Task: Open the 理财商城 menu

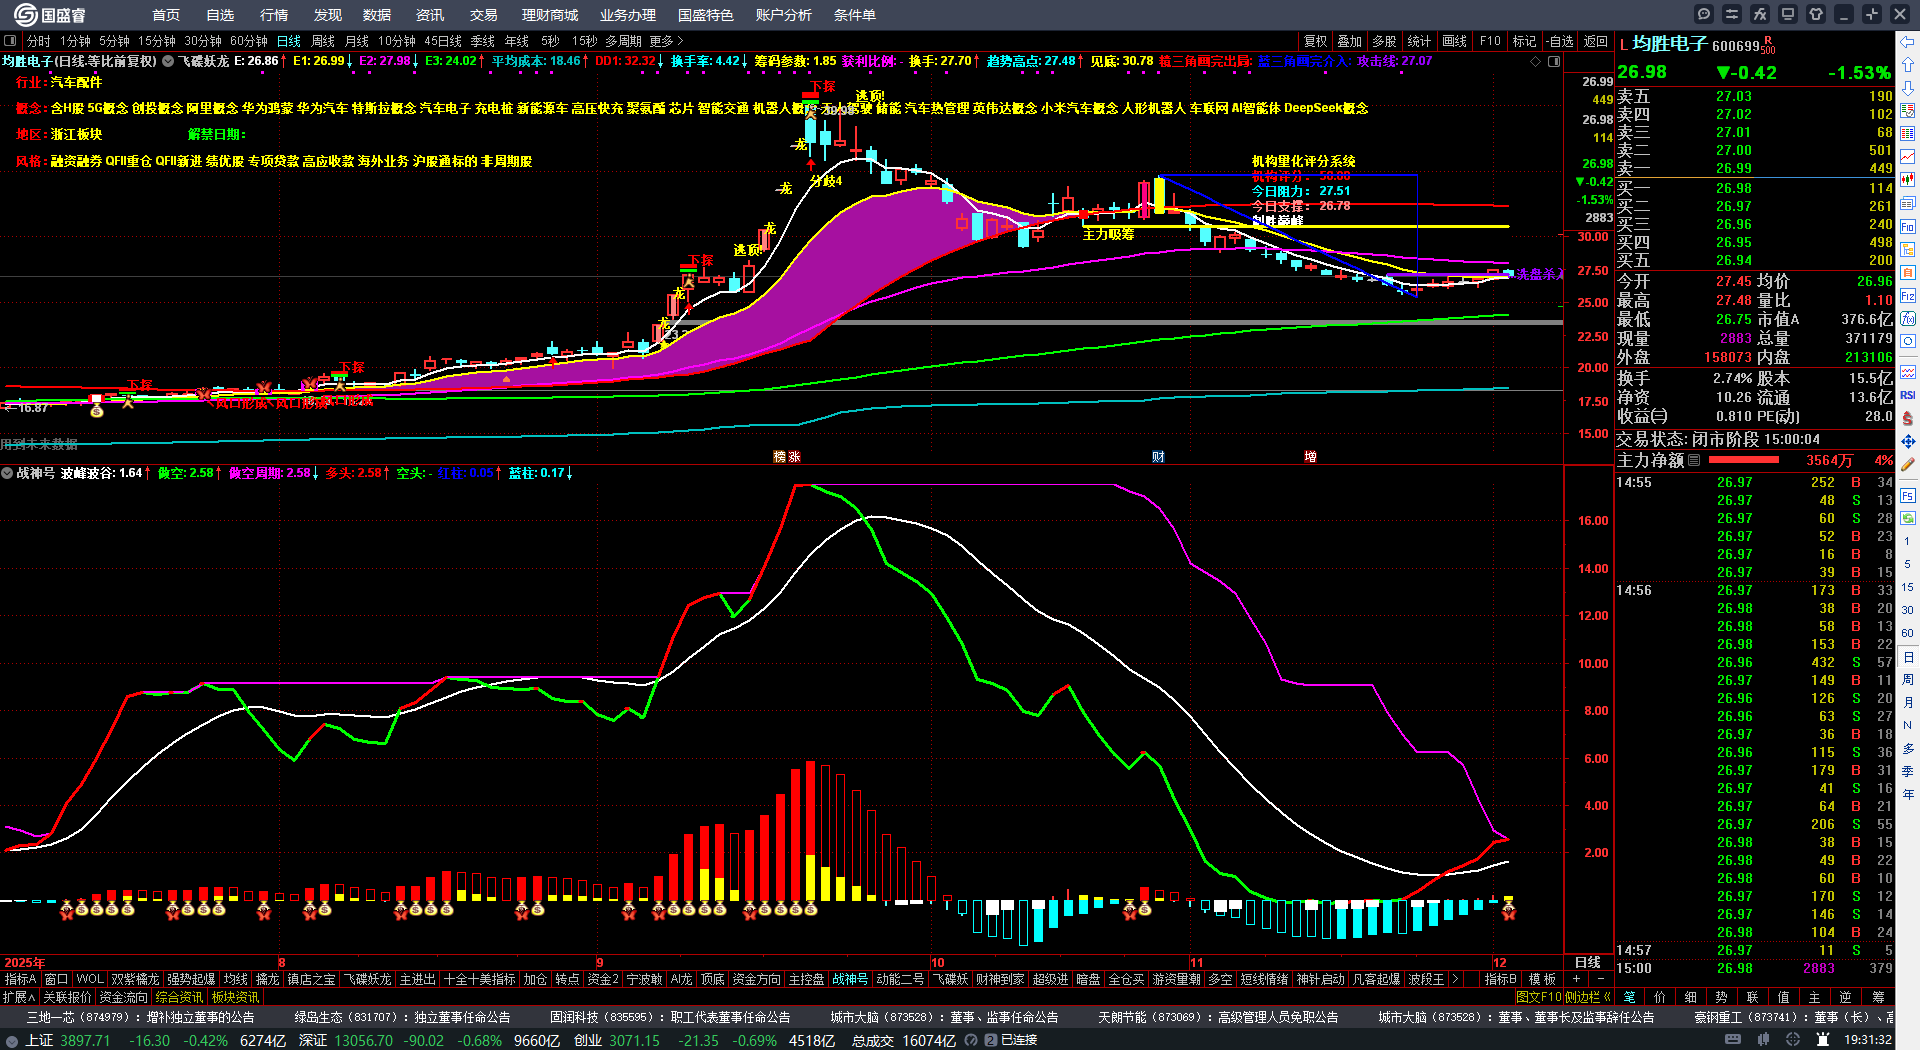Action: 550,15
